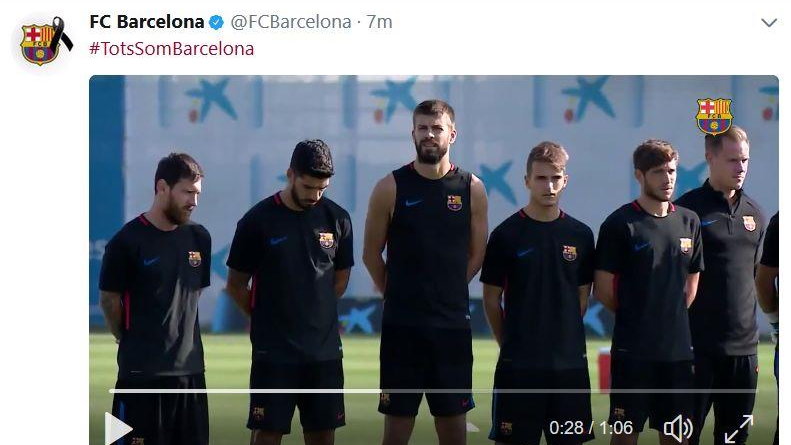Click the 0:28 / 1:06 time display
The image size is (791, 445).
(591, 428)
